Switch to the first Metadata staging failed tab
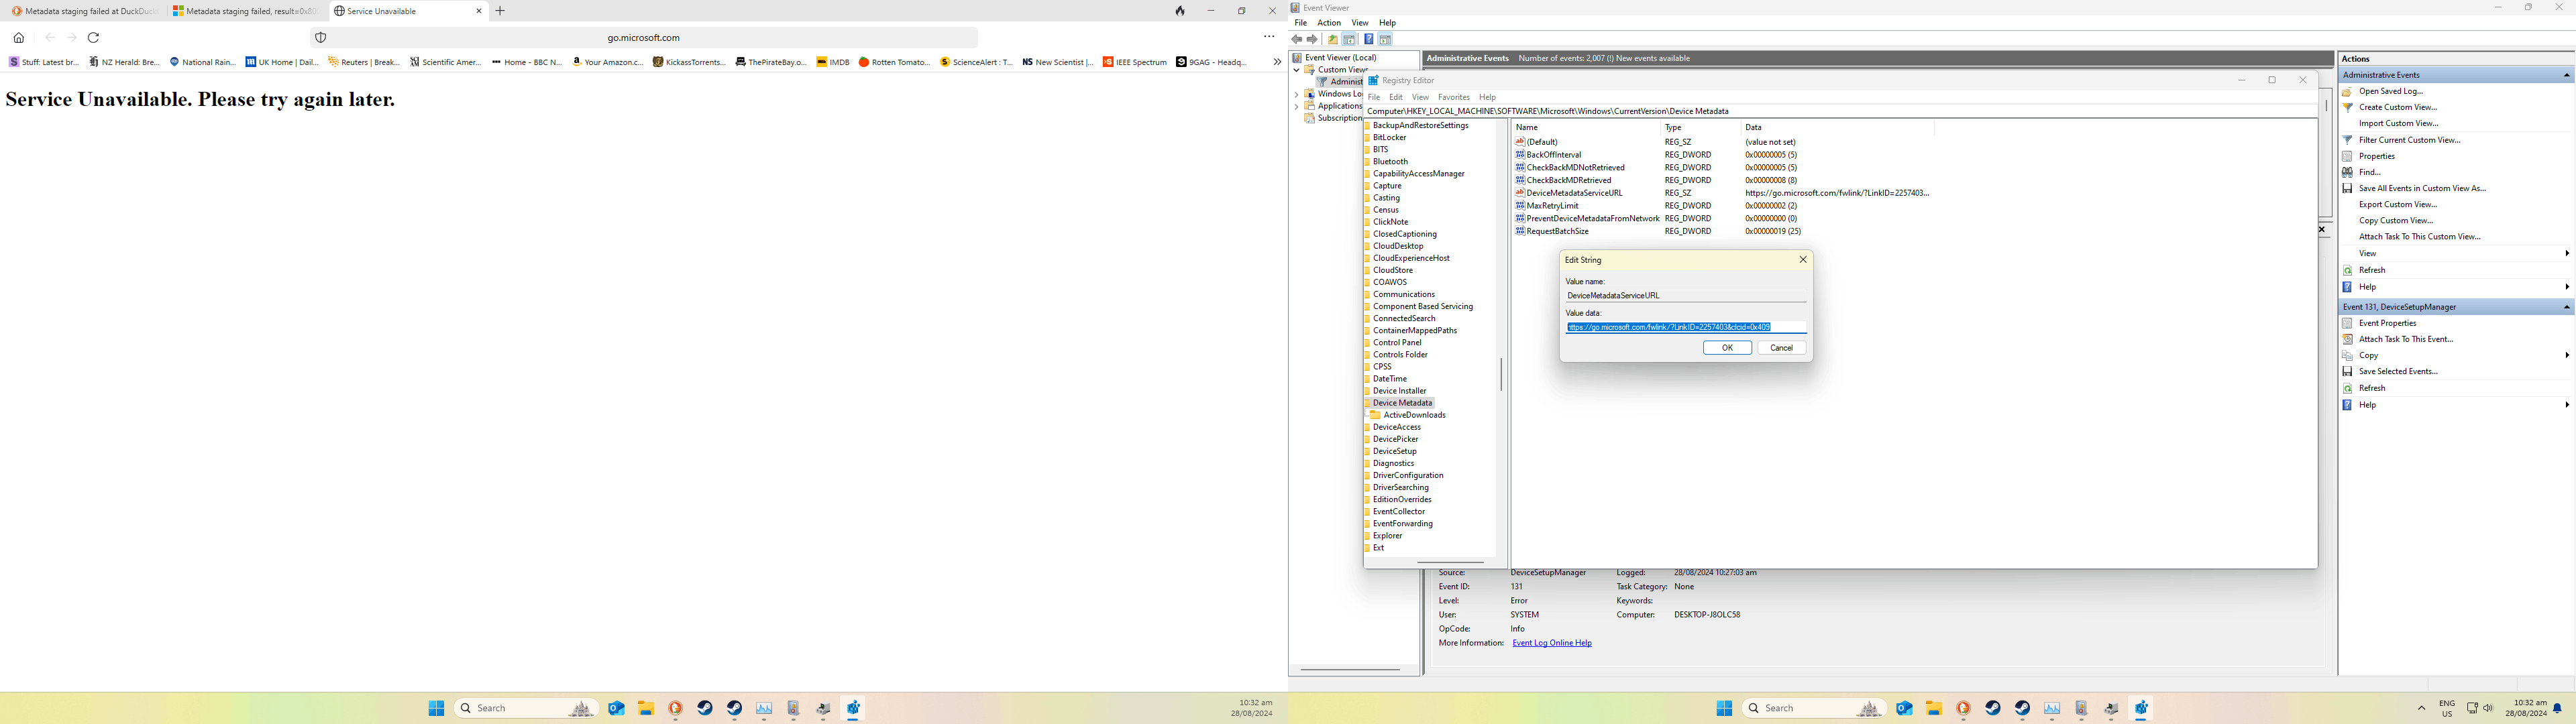 tap(84, 11)
